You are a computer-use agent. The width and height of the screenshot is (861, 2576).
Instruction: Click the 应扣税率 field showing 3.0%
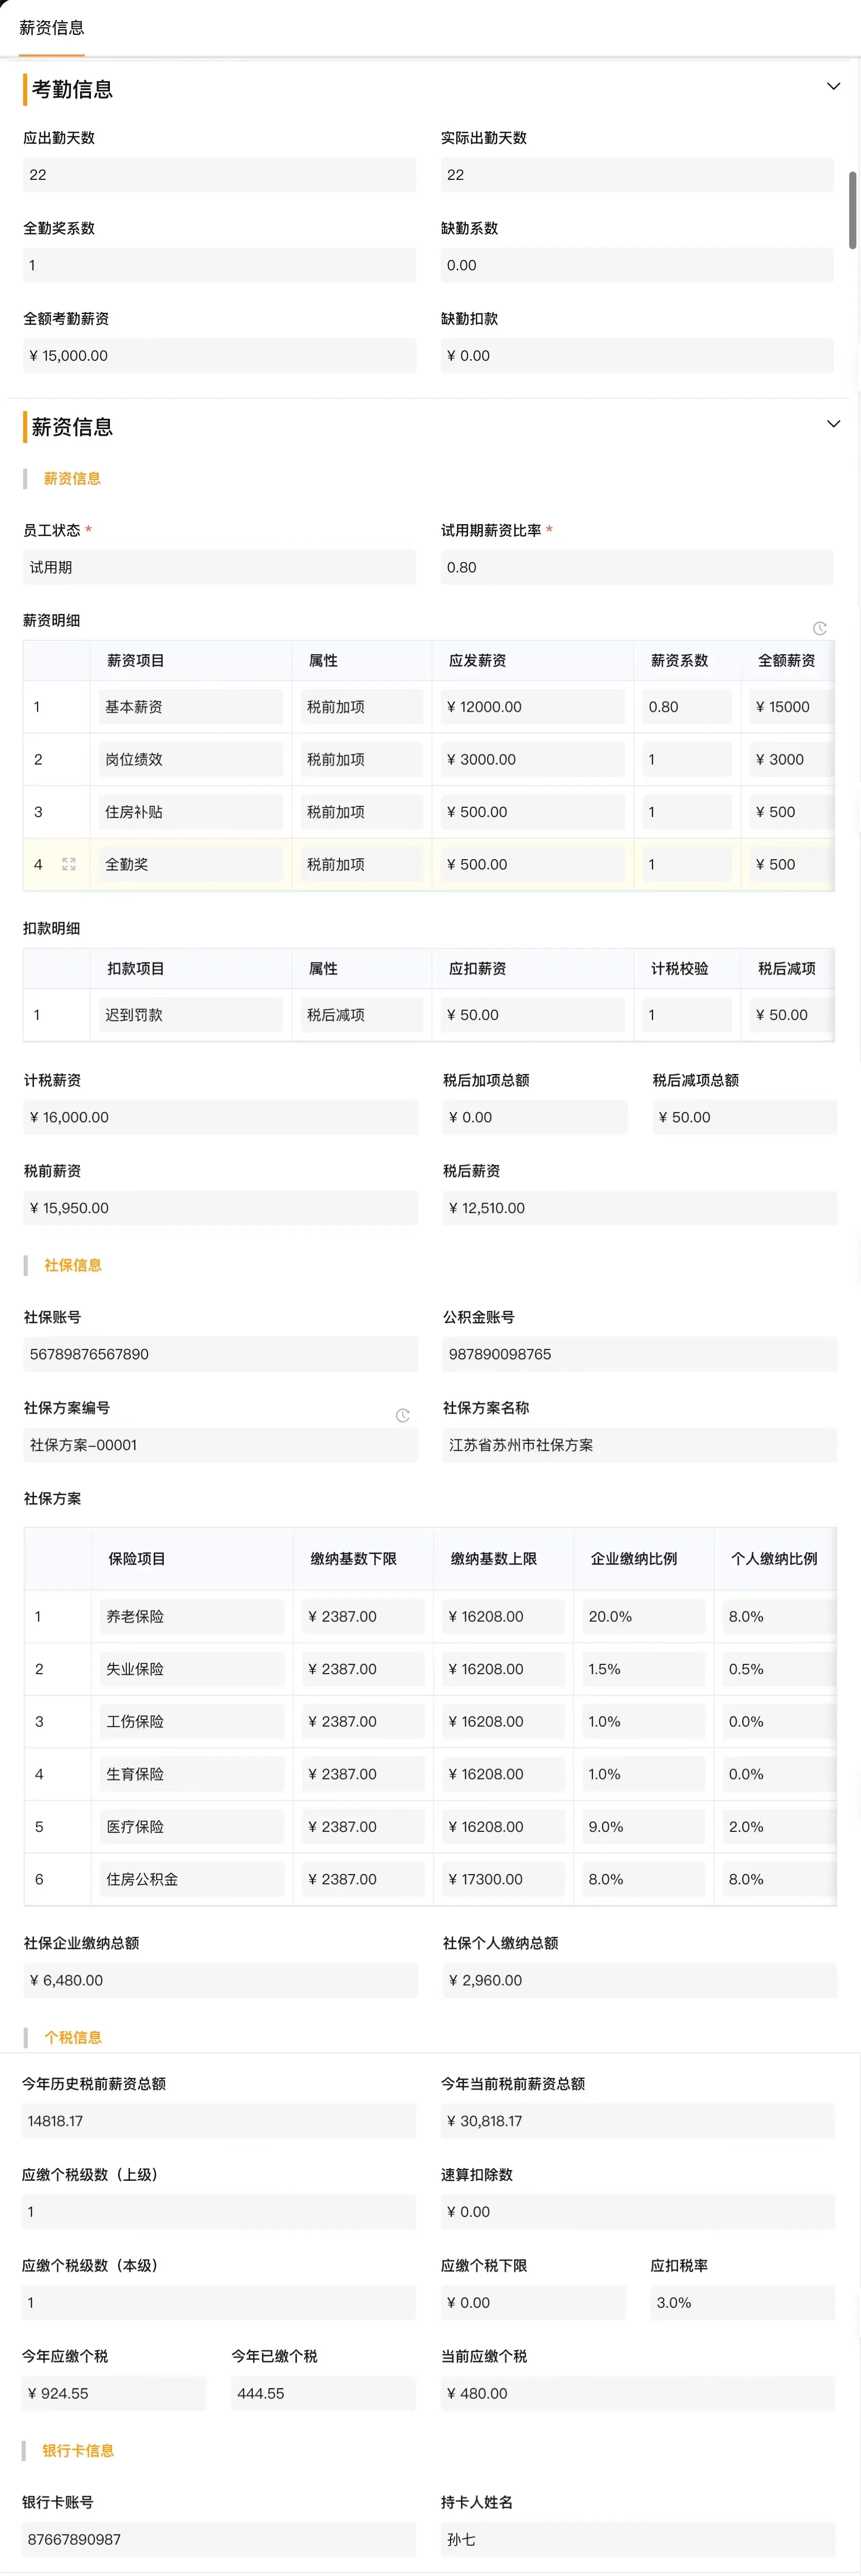[743, 2302]
